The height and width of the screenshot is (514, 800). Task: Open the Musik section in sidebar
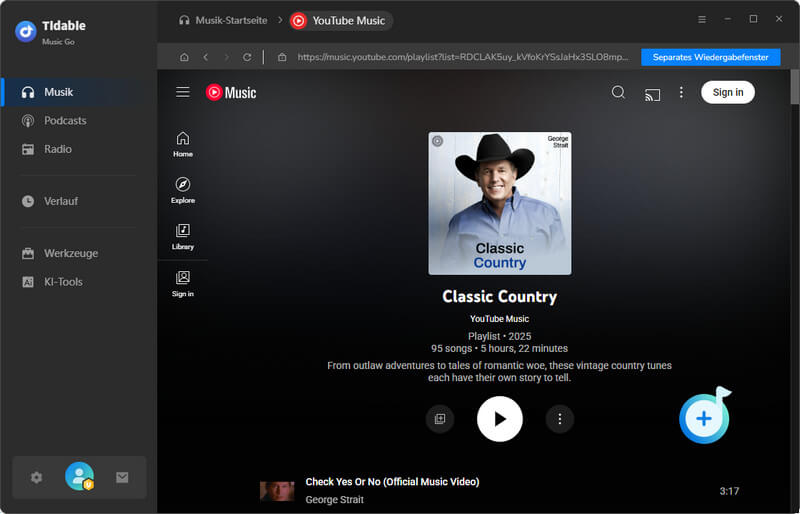pos(79,92)
